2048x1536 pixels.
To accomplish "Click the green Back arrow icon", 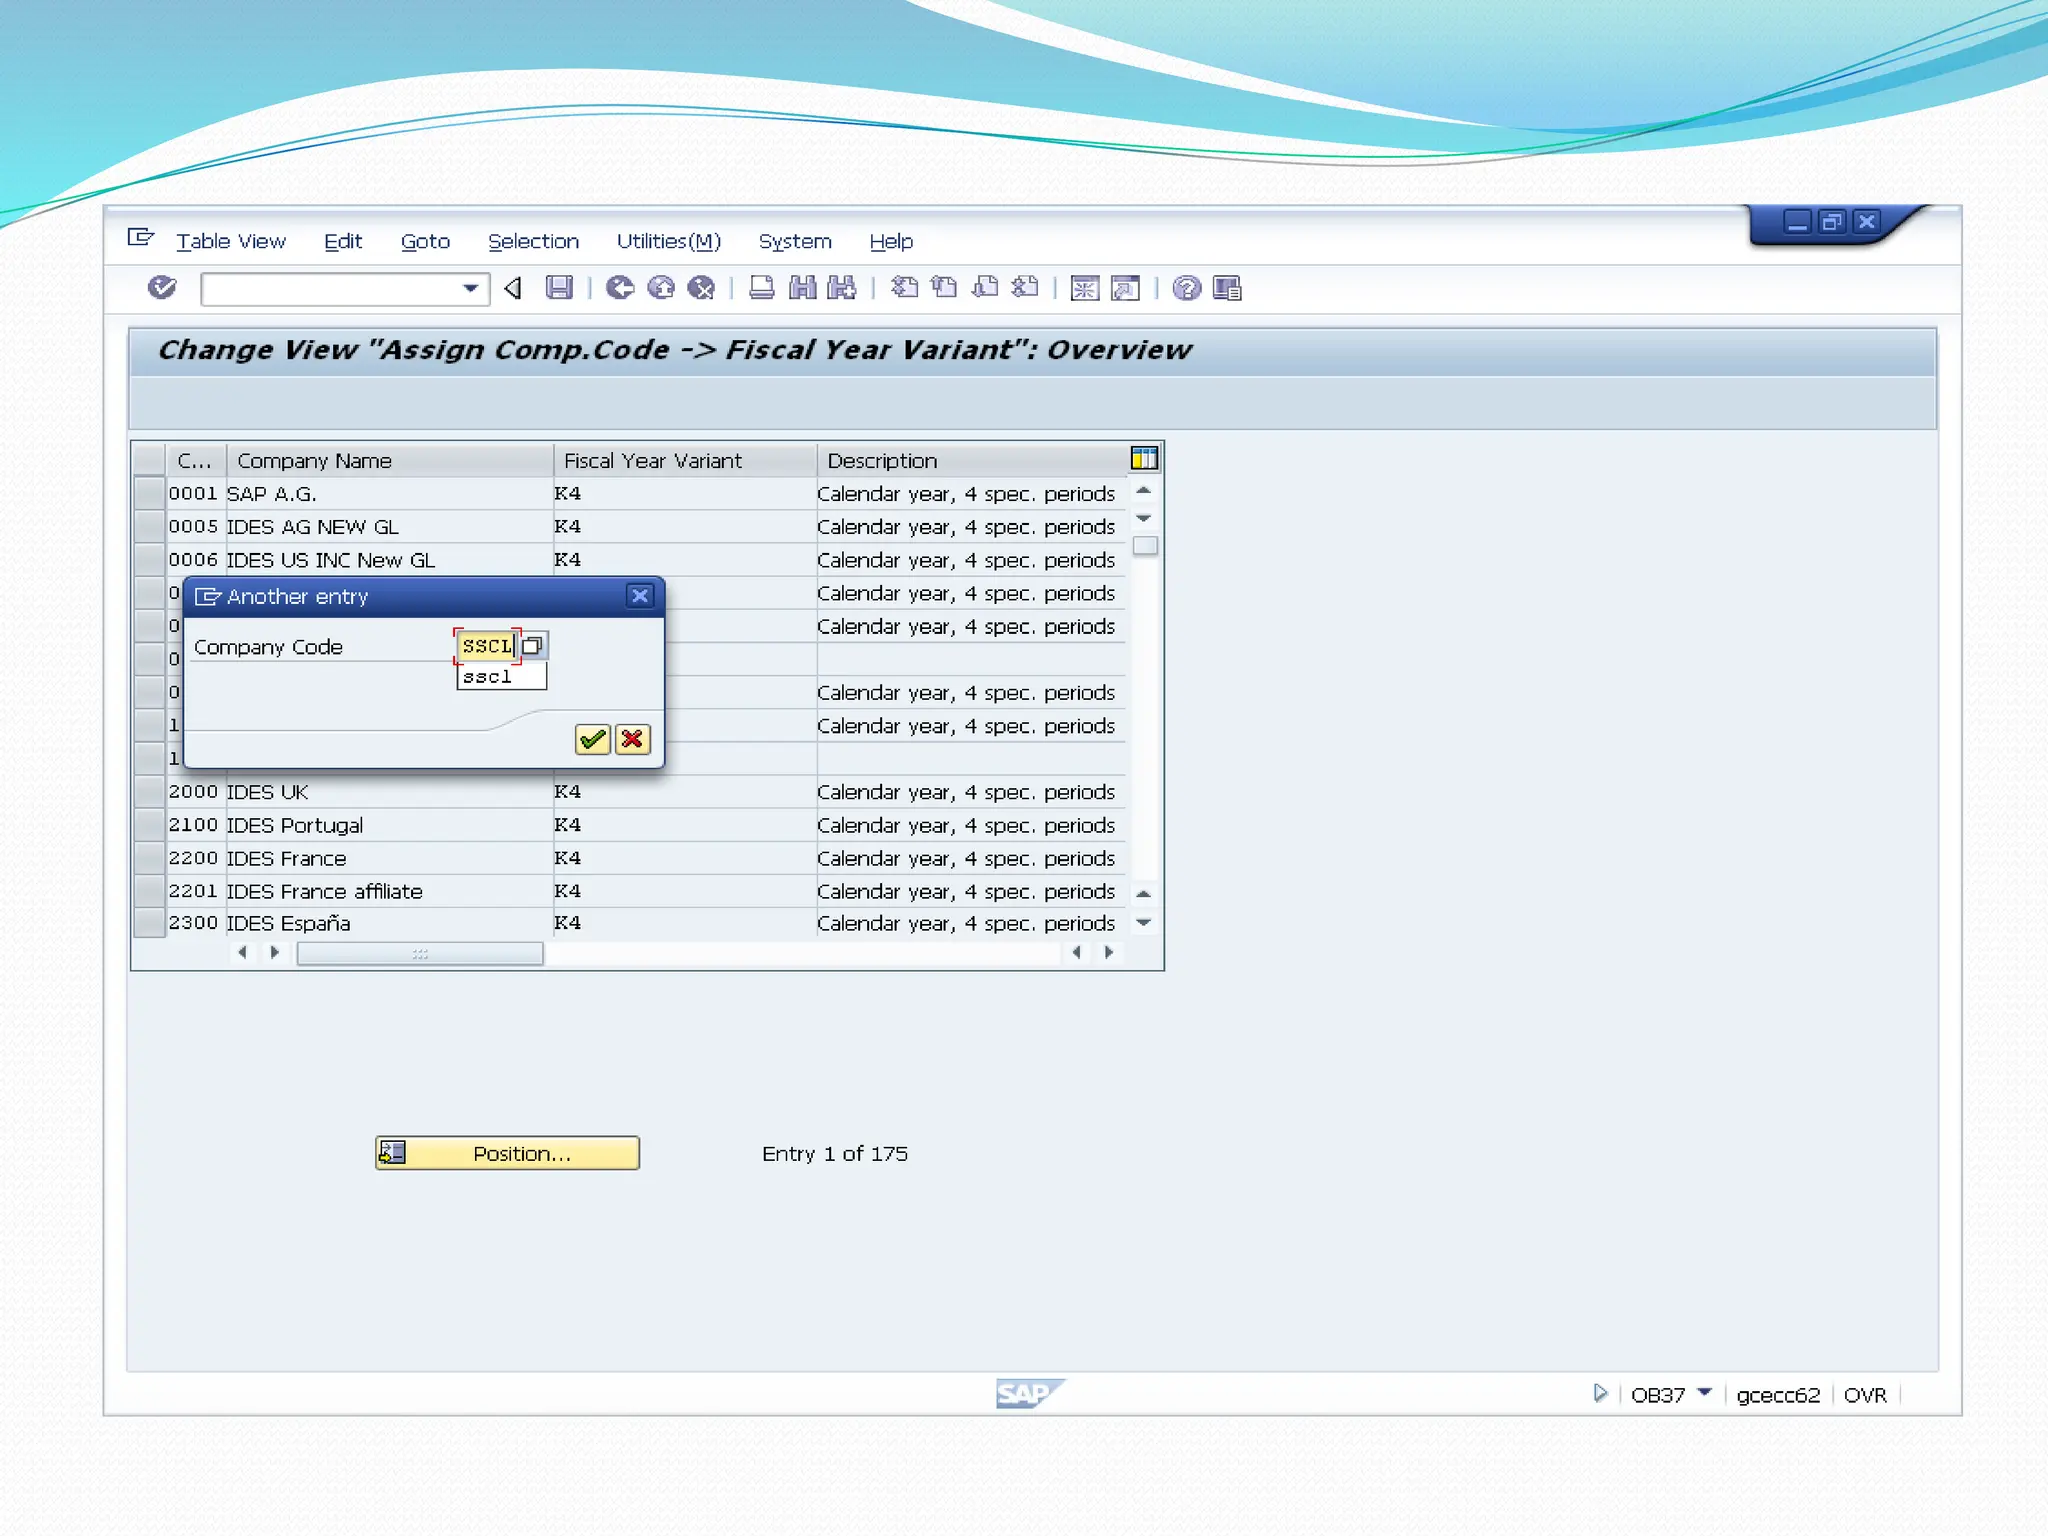I will coord(620,288).
